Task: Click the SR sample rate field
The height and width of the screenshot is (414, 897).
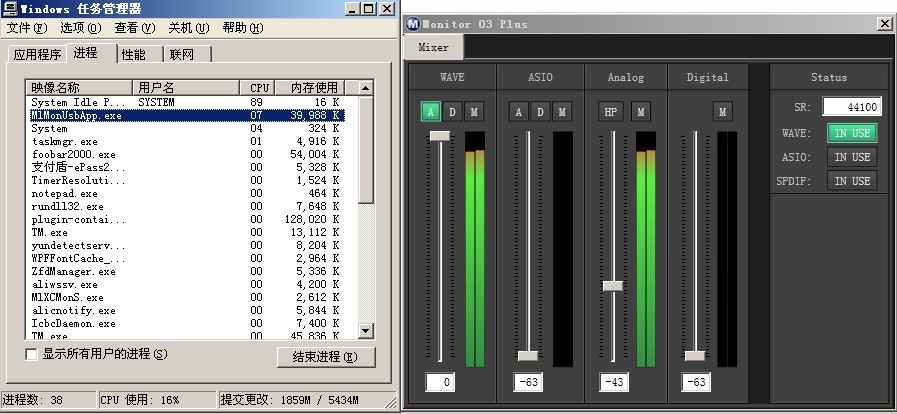Action: click(x=850, y=106)
